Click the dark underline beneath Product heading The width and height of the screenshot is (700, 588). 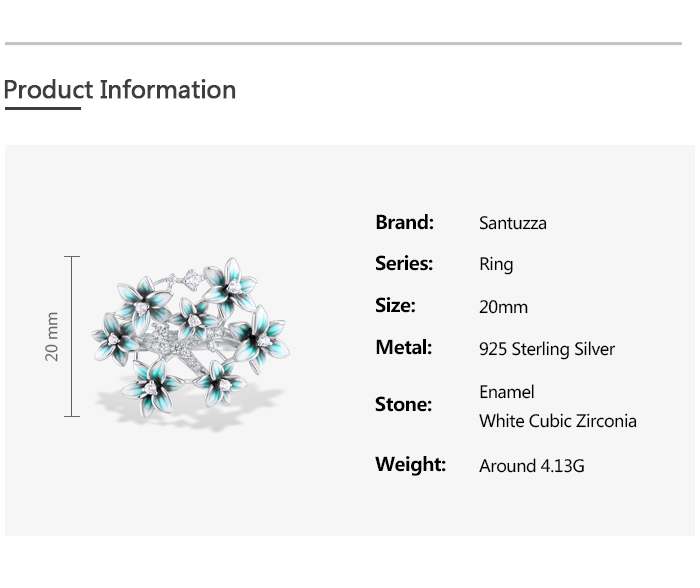click(42, 108)
